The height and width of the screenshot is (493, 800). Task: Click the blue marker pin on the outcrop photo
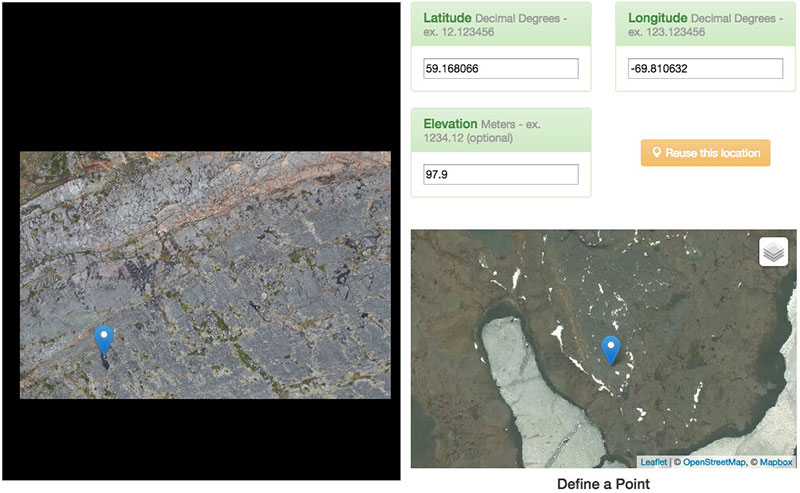coord(104,340)
